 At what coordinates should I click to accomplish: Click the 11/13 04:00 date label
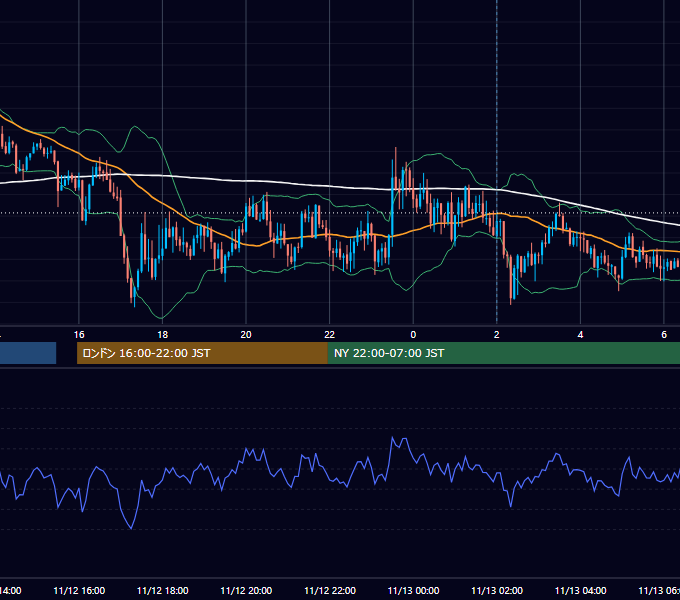tap(581, 591)
